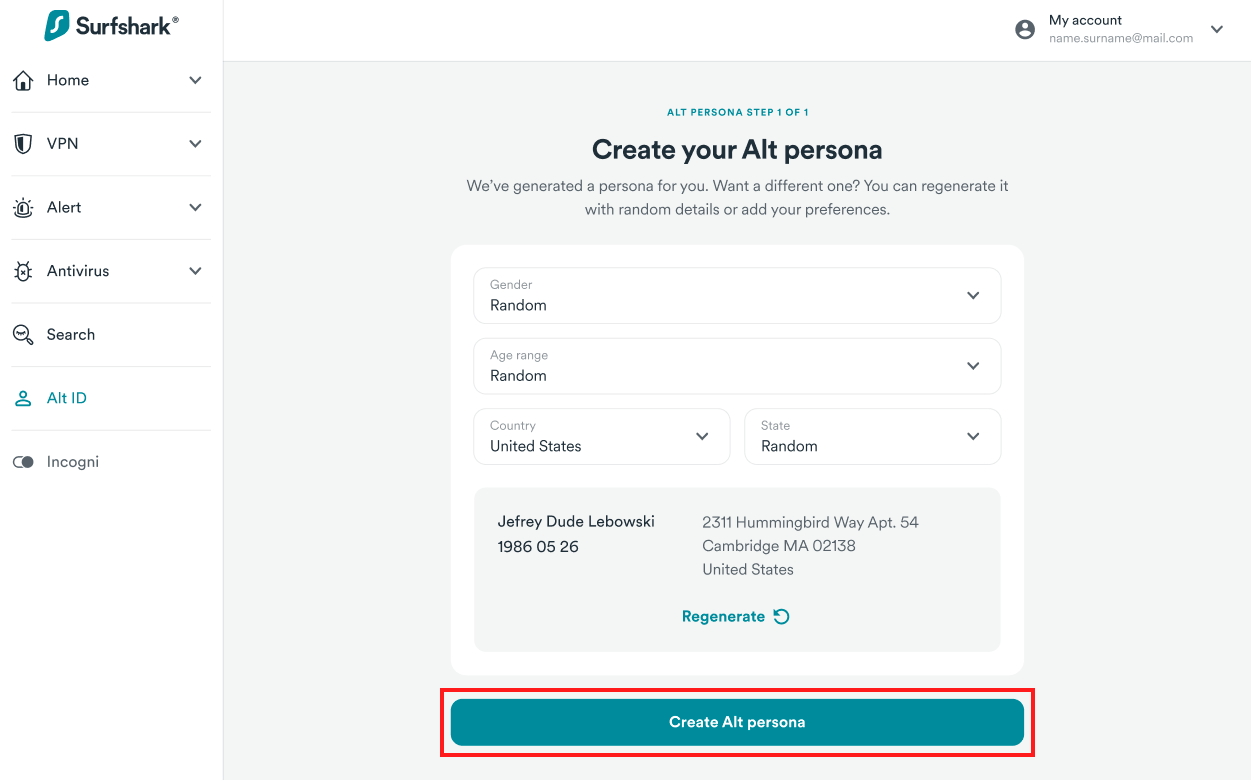1251x780 pixels.
Task: Click the circular regenerate arrow icon
Action: point(782,616)
